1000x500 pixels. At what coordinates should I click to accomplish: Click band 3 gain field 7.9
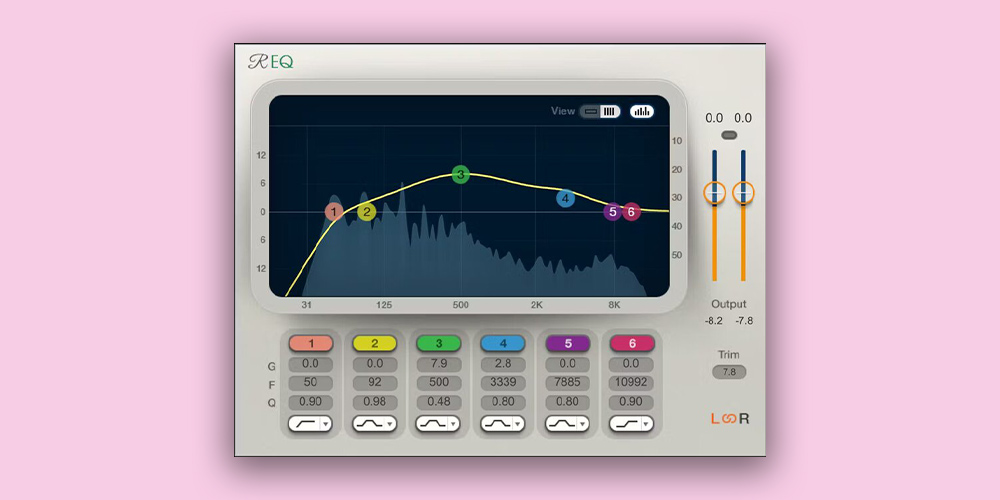click(x=439, y=364)
